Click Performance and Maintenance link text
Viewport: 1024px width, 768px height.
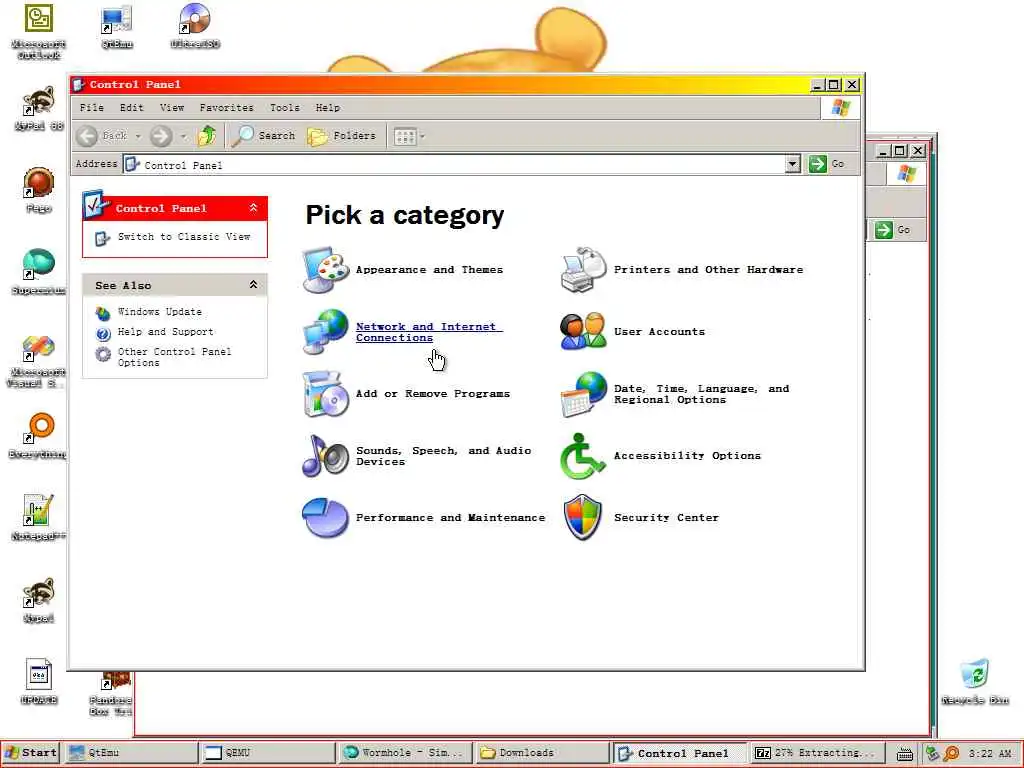tap(450, 517)
